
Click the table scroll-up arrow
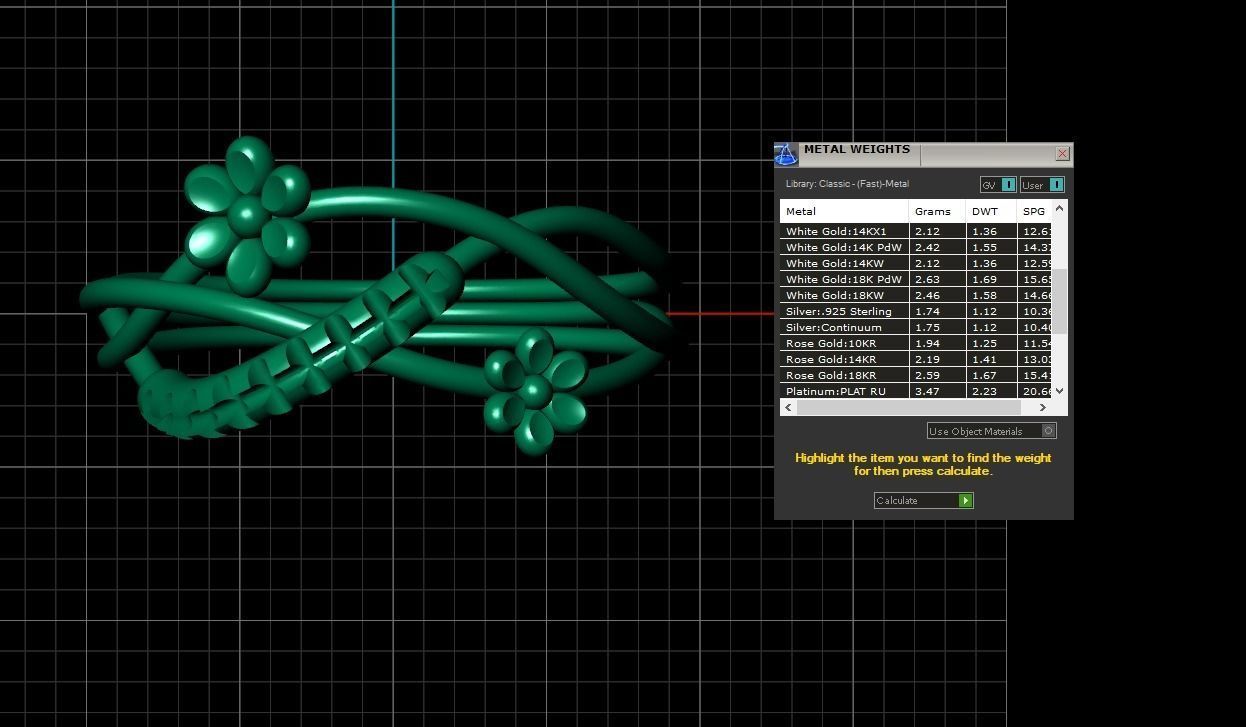pos(1060,208)
